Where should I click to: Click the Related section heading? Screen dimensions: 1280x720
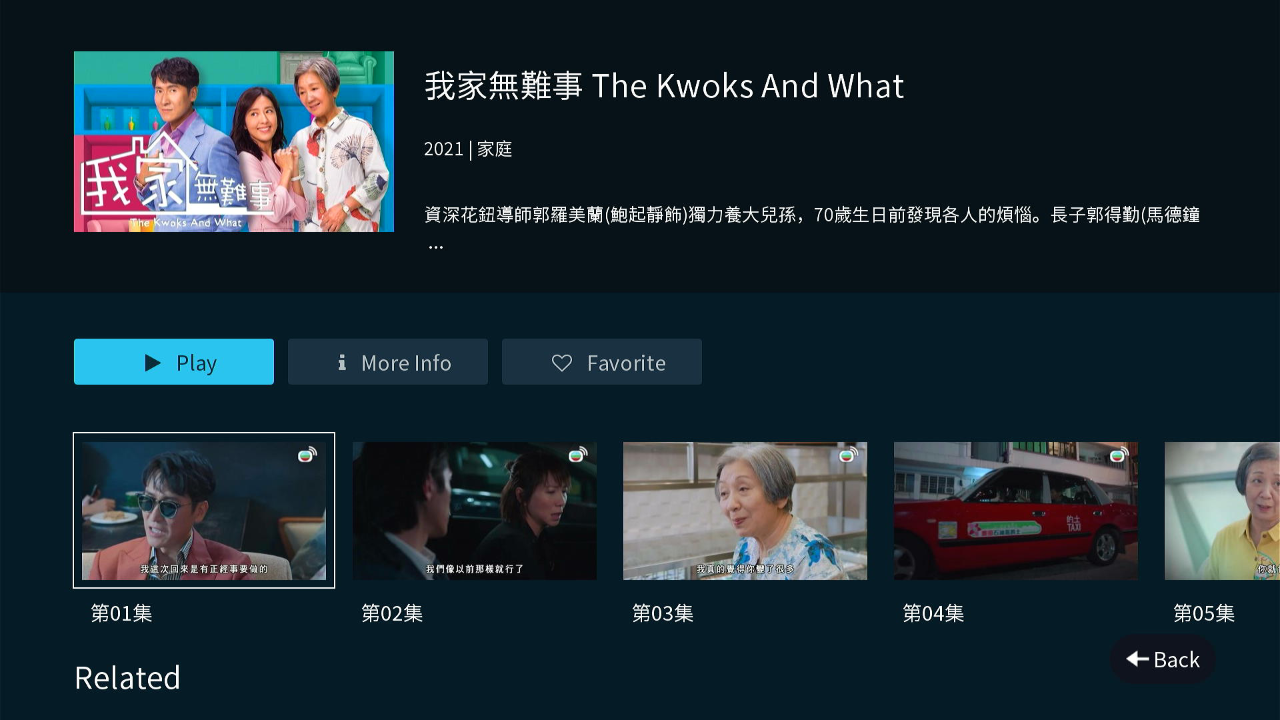click(x=127, y=677)
